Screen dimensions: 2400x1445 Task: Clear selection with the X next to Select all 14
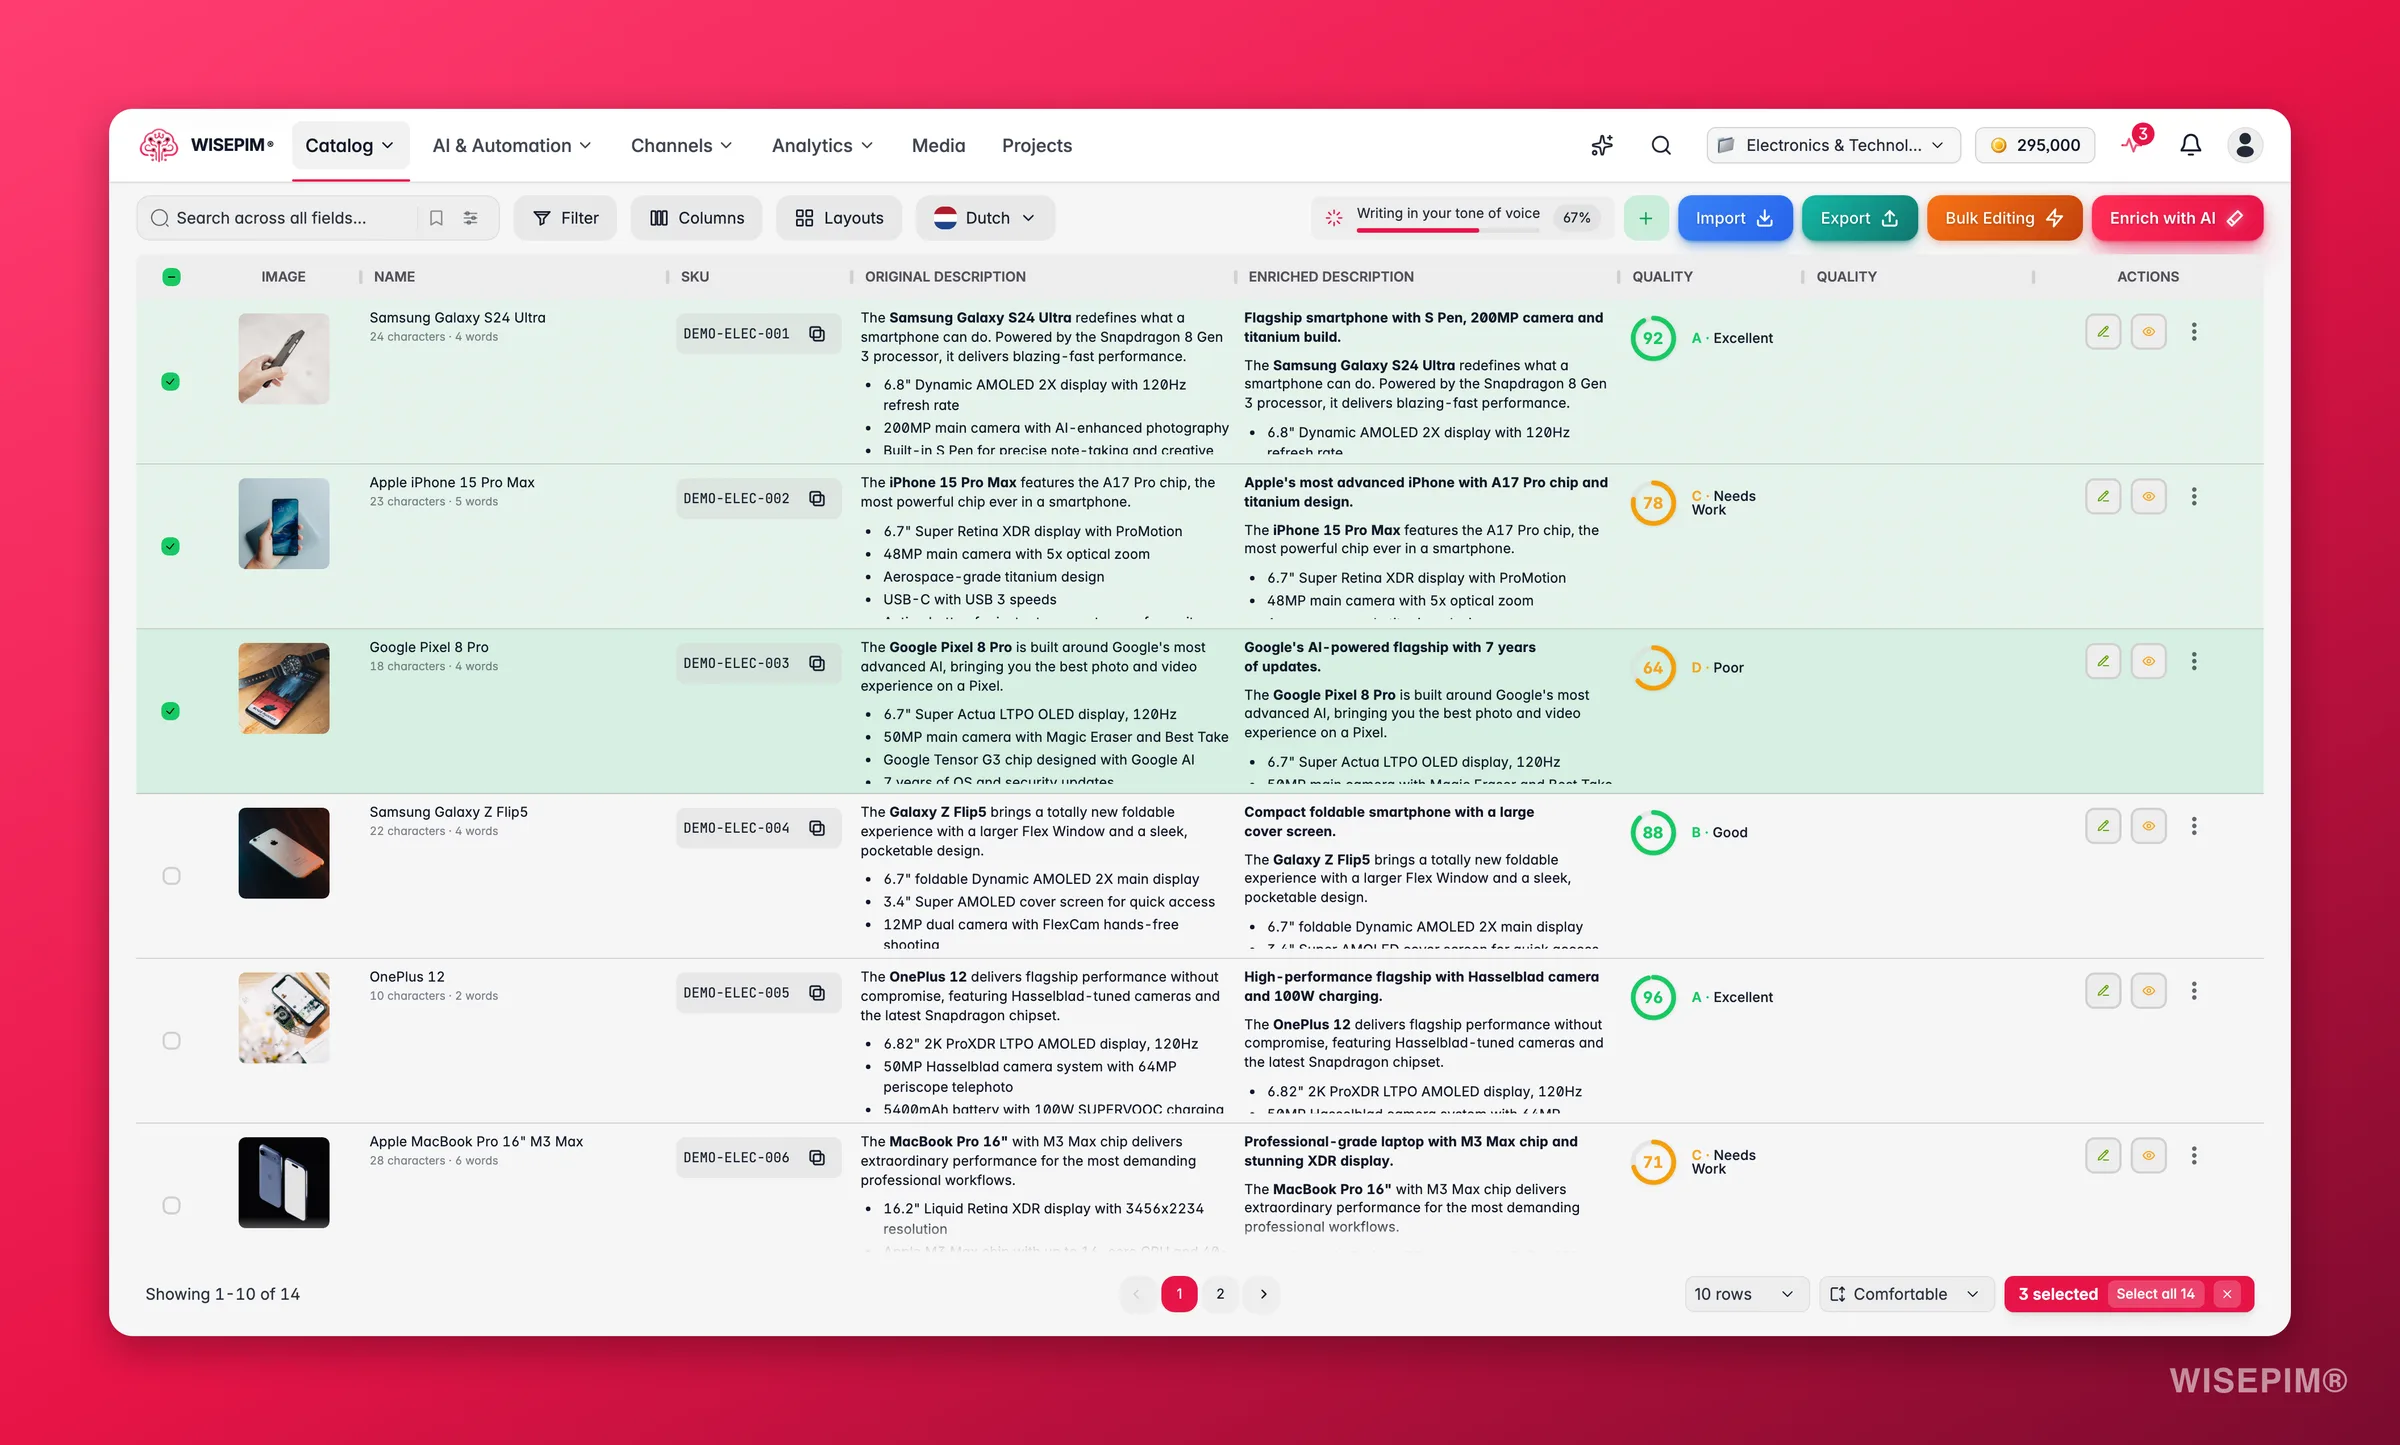tap(2227, 1294)
